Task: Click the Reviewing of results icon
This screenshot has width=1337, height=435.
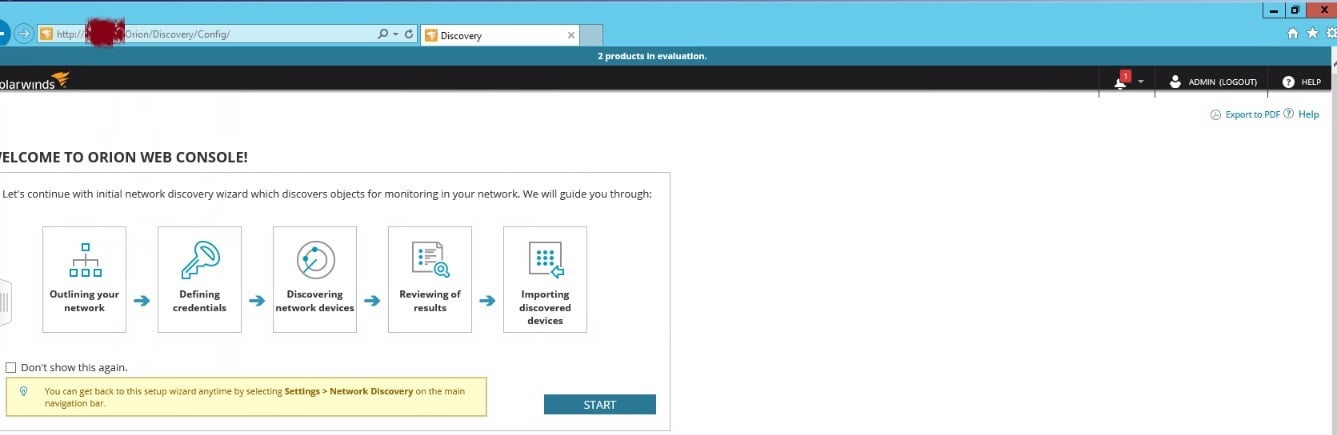Action: point(430,259)
